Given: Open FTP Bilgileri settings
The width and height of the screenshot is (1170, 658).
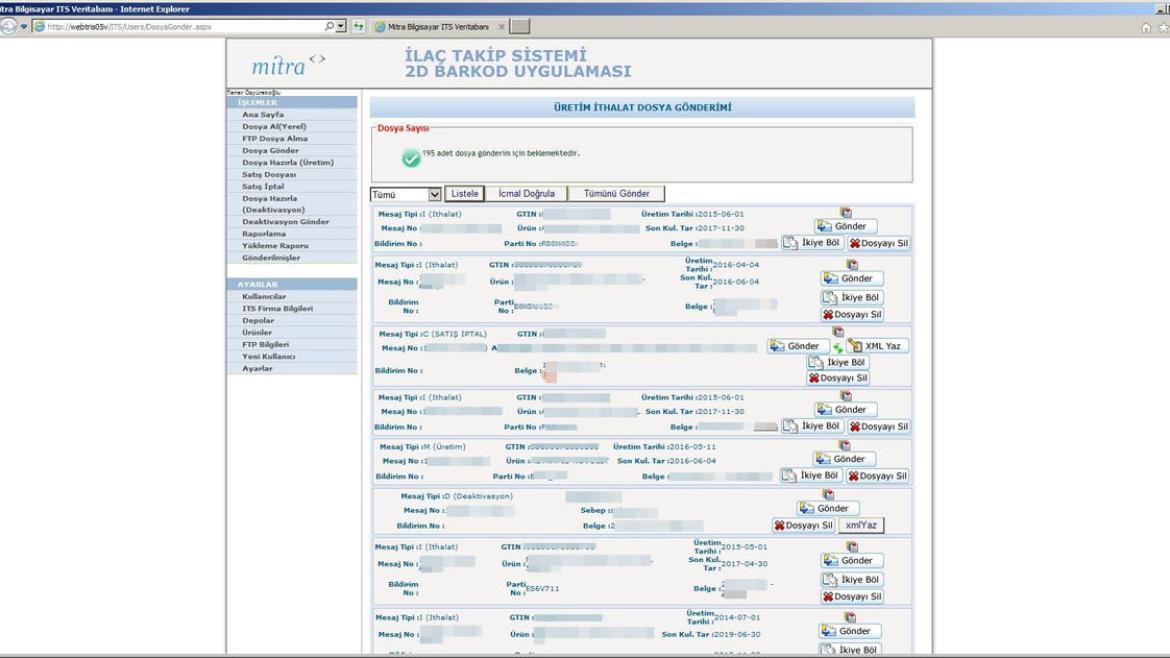Looking at the screenshot, I should click(x=265, y=345).
